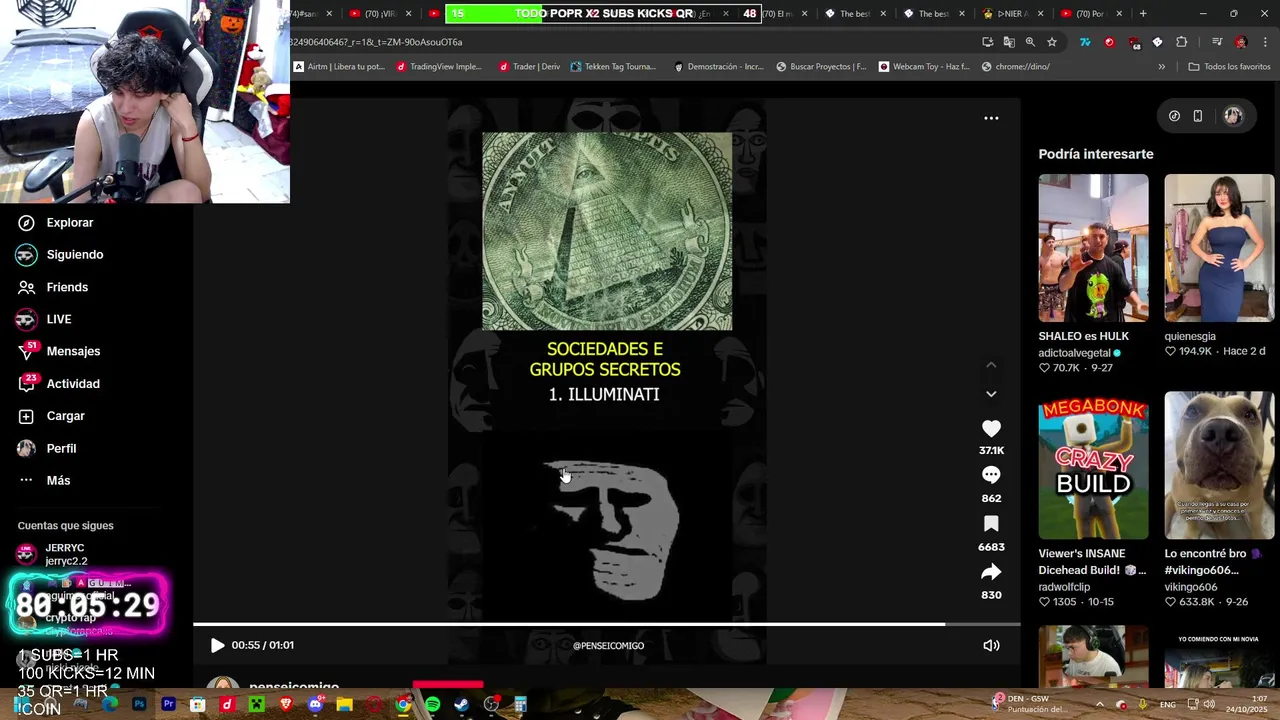
Task: Seek on the video progress bar
Action: (x=607, y=624)
